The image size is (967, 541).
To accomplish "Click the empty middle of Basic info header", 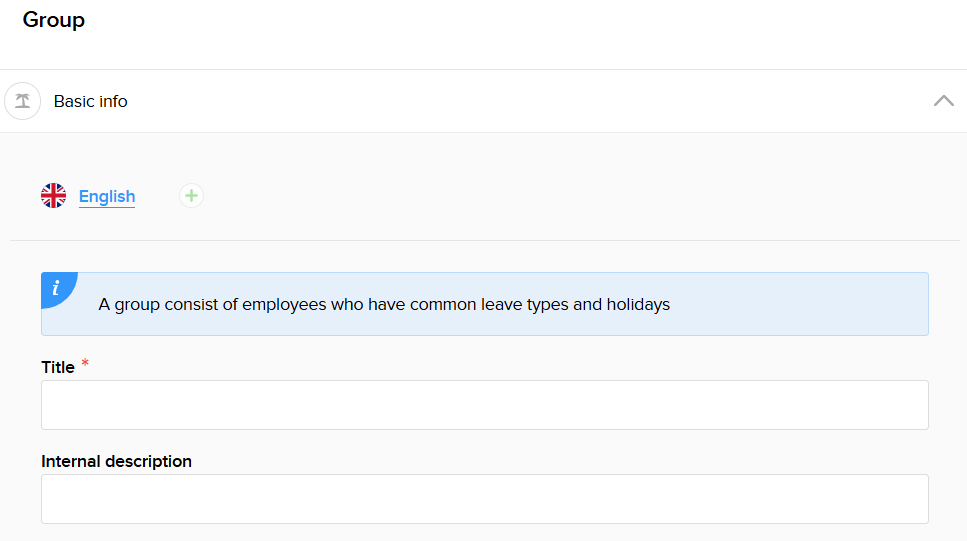I will pos(500,101).
